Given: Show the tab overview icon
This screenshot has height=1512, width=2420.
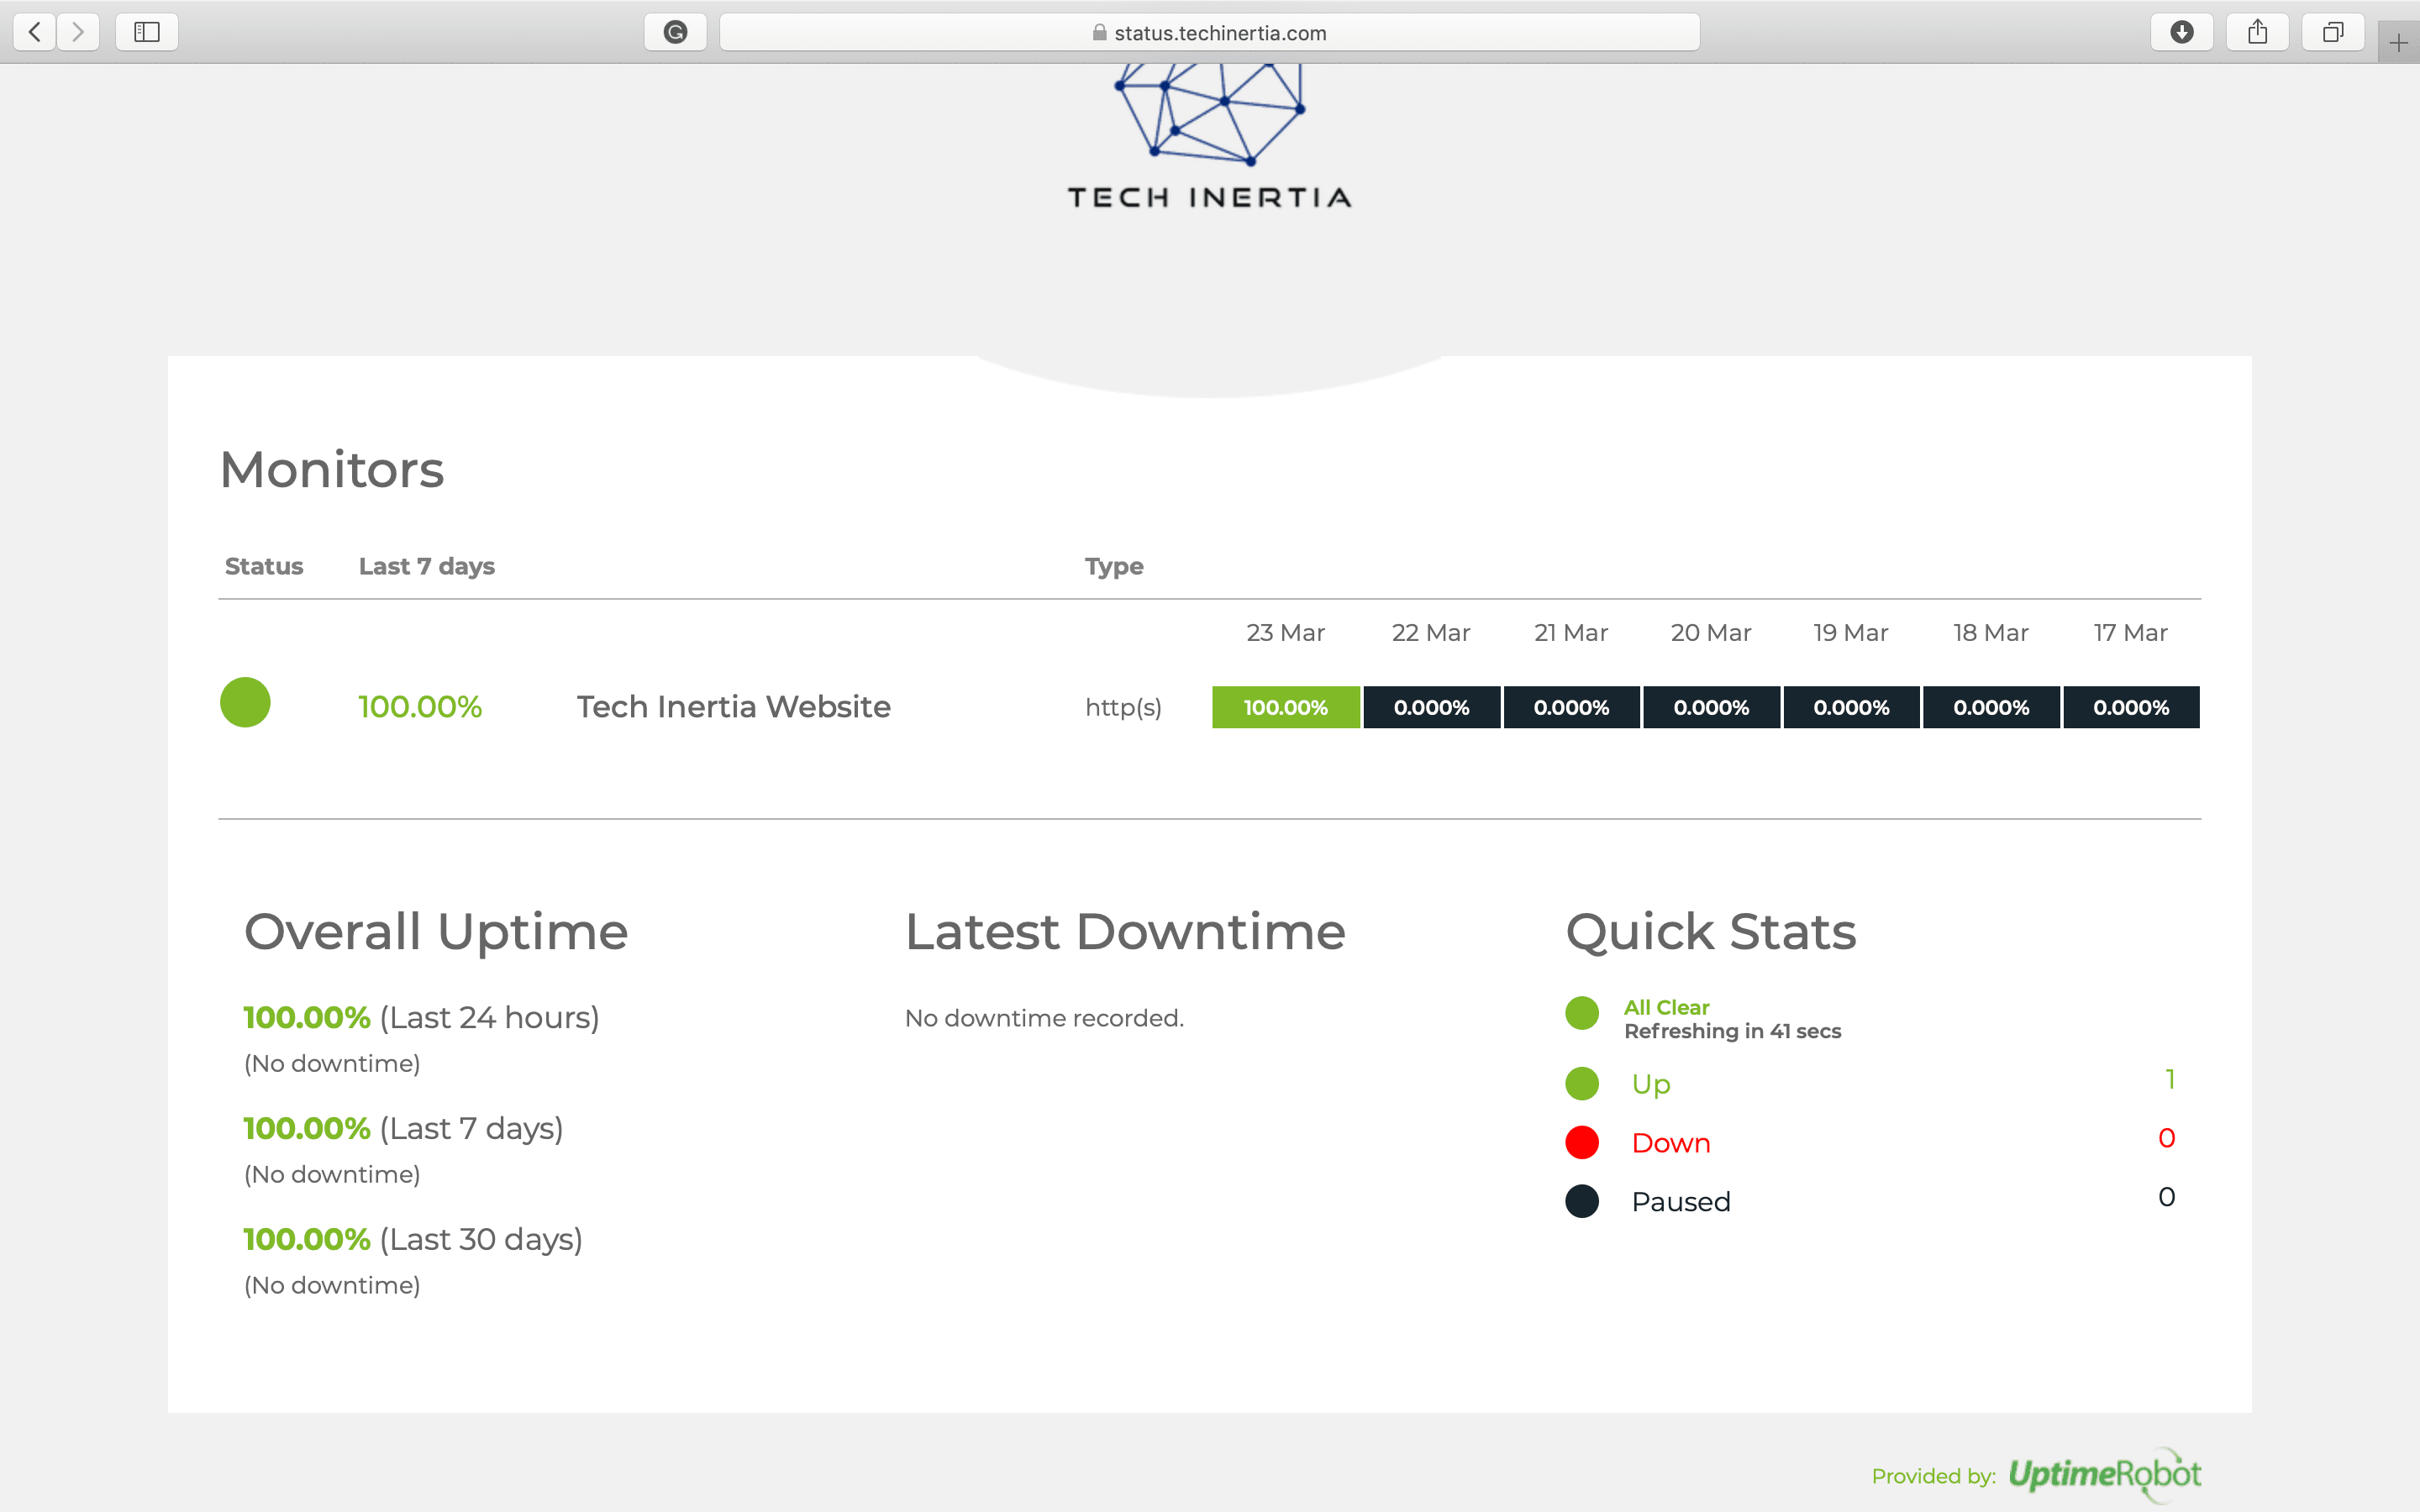Looking at the screenshot, I should (2333, 32).
